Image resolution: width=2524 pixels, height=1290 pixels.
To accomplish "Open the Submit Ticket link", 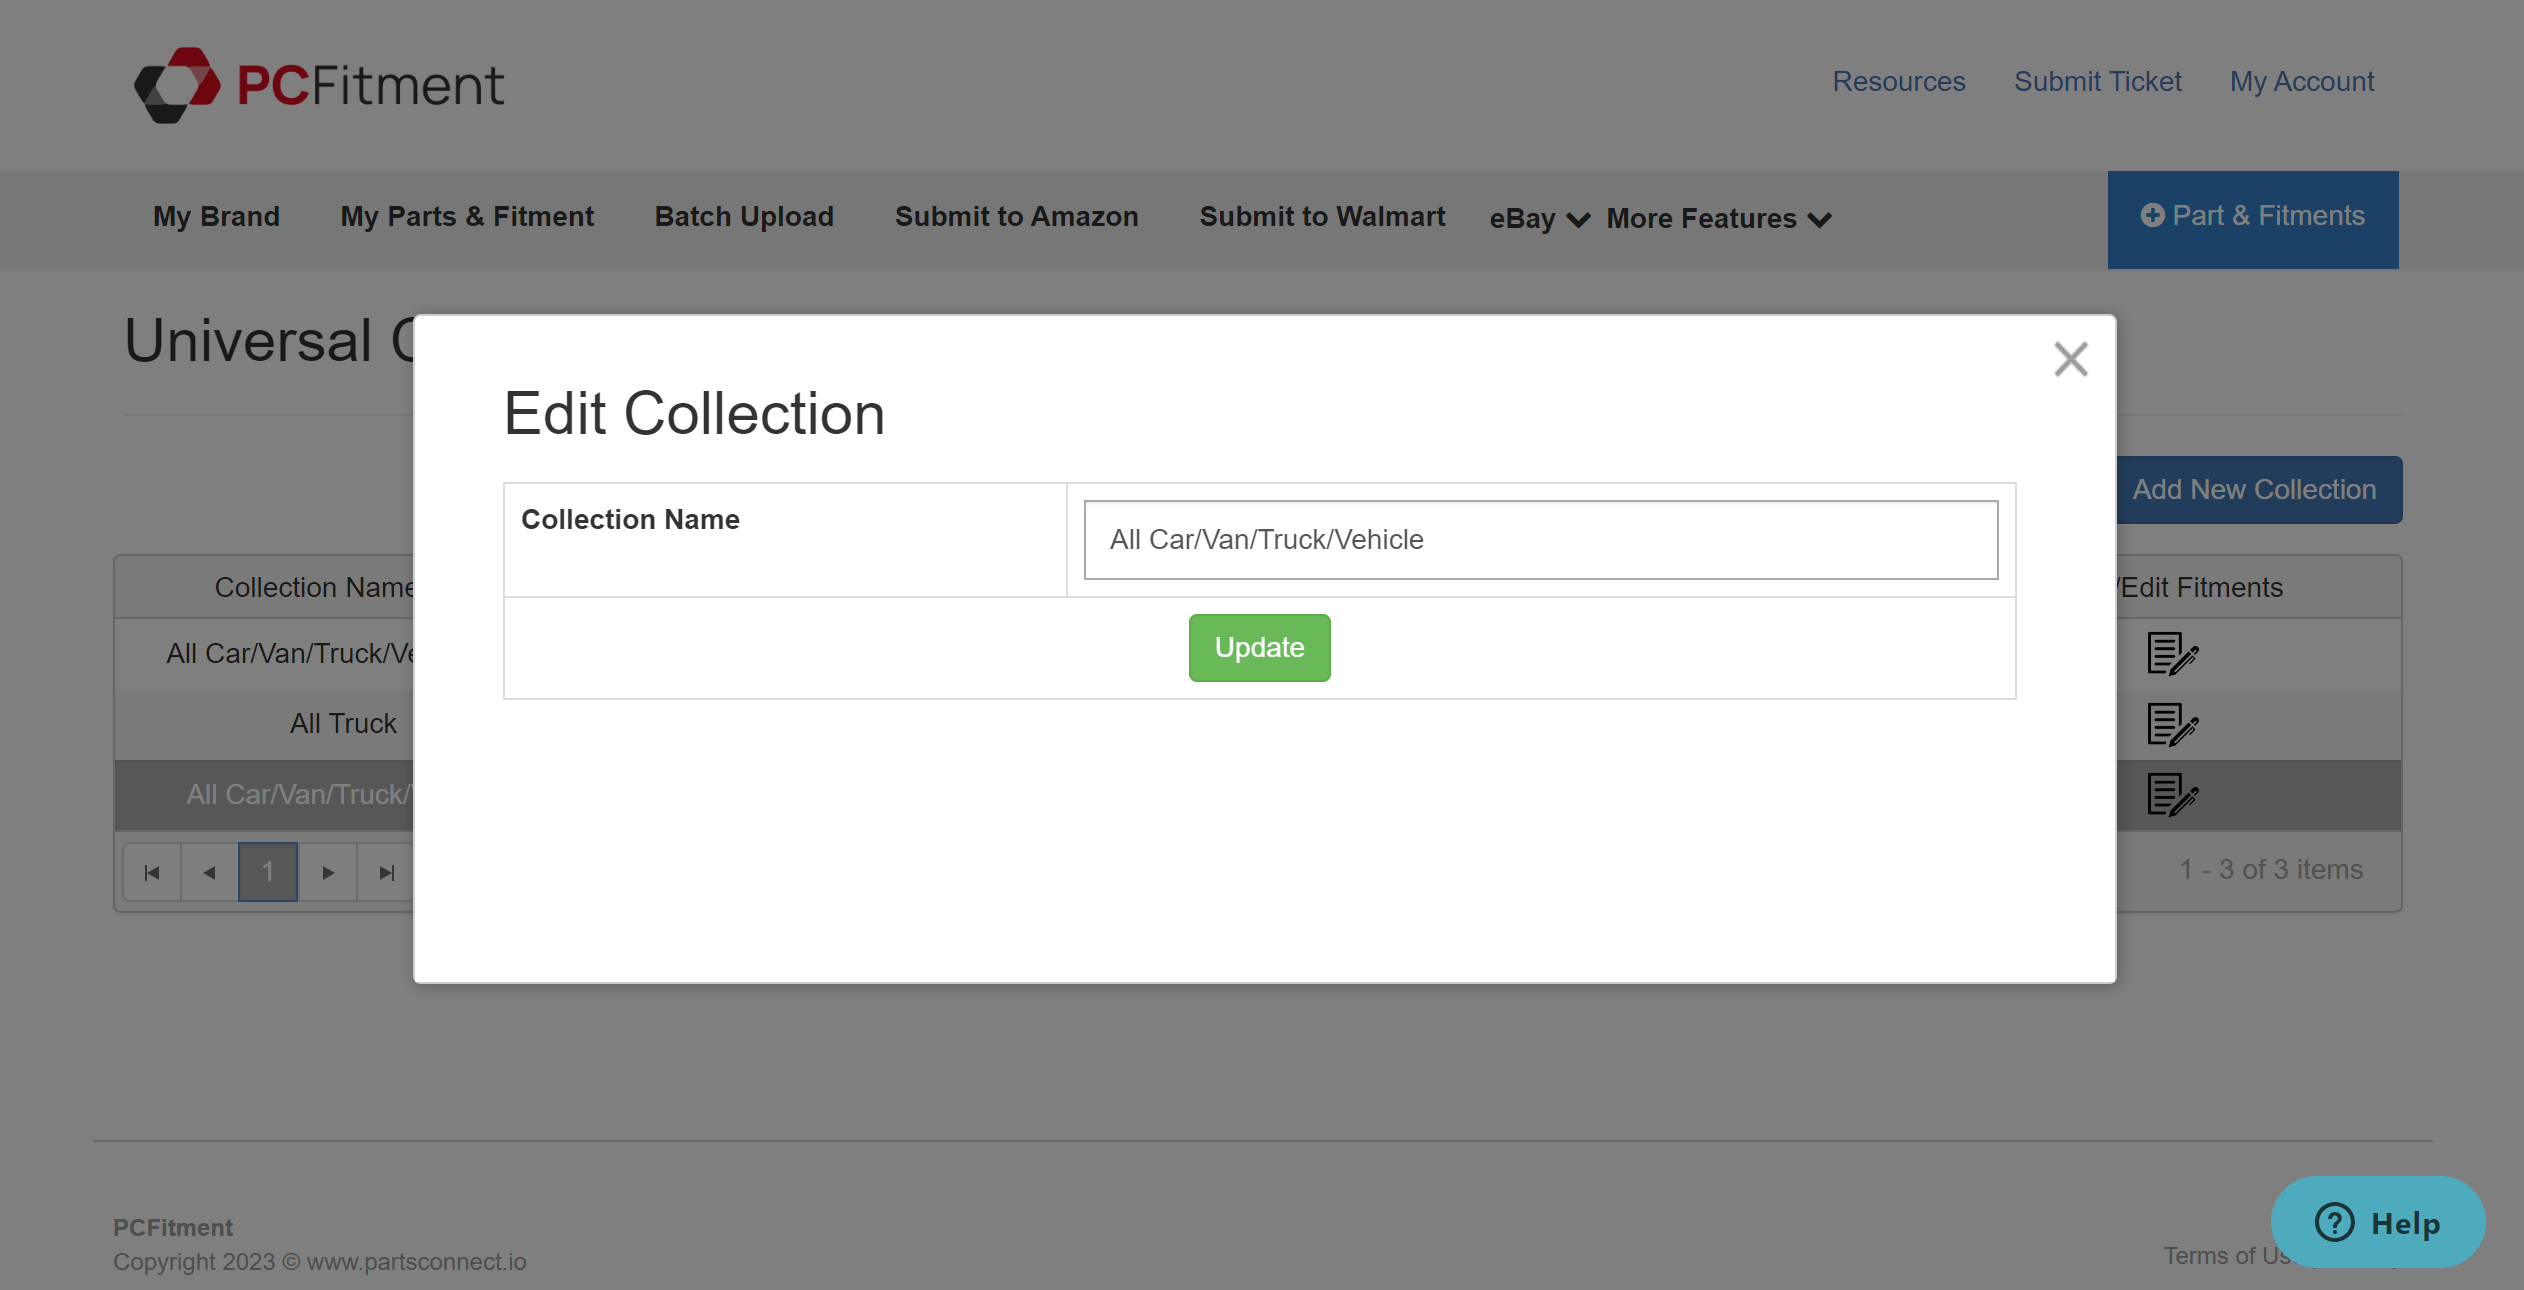I will click(2097, 81).
